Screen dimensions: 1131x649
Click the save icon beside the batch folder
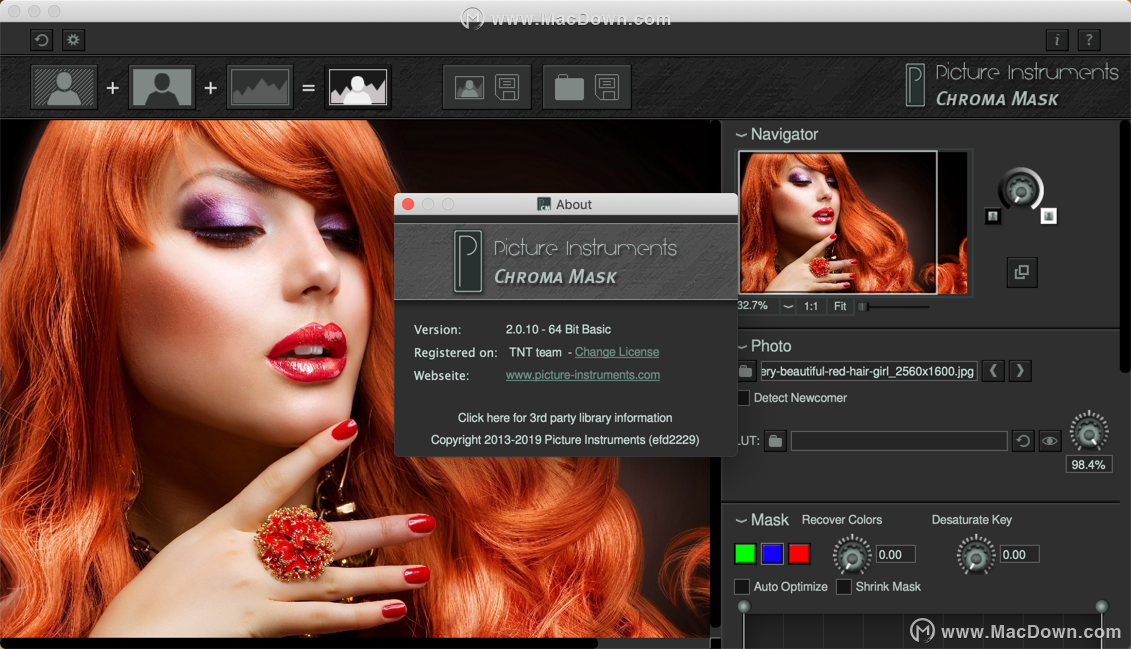point(607,88)
